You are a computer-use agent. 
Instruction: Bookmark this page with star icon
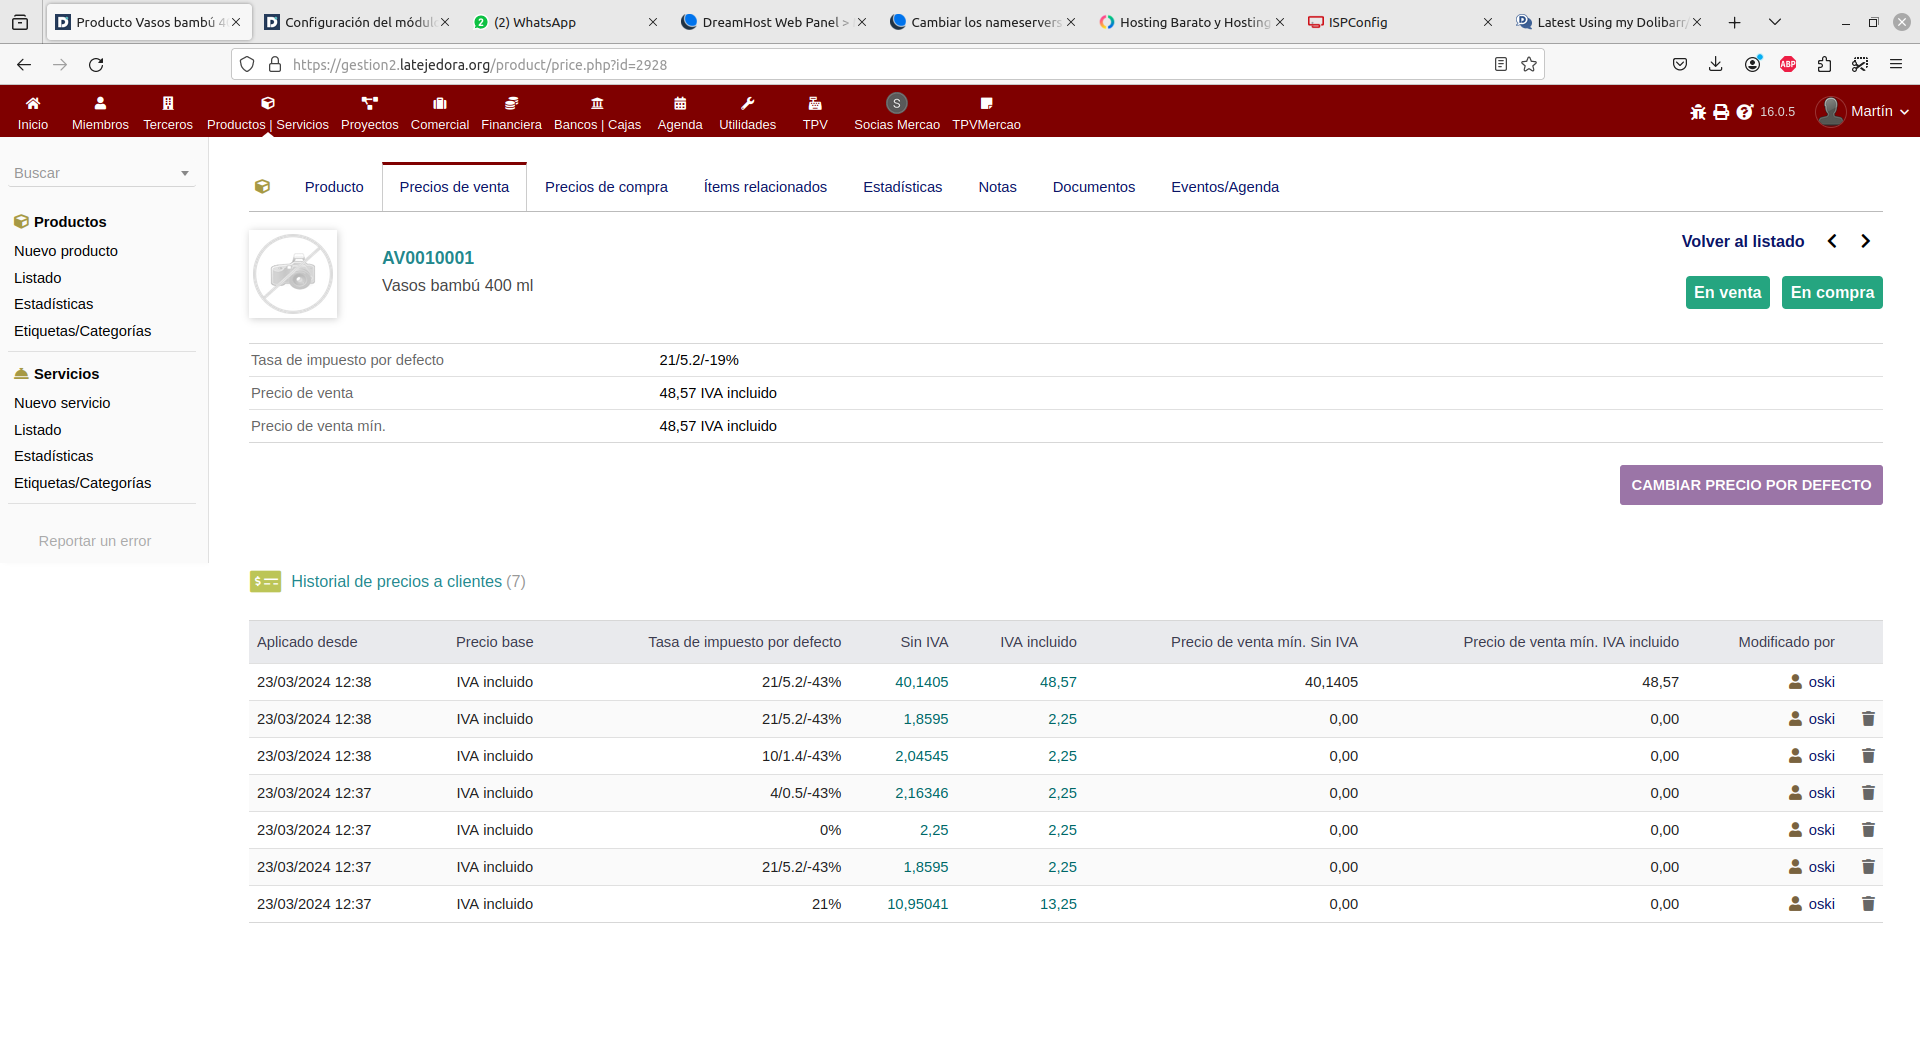click(1529, 64)
